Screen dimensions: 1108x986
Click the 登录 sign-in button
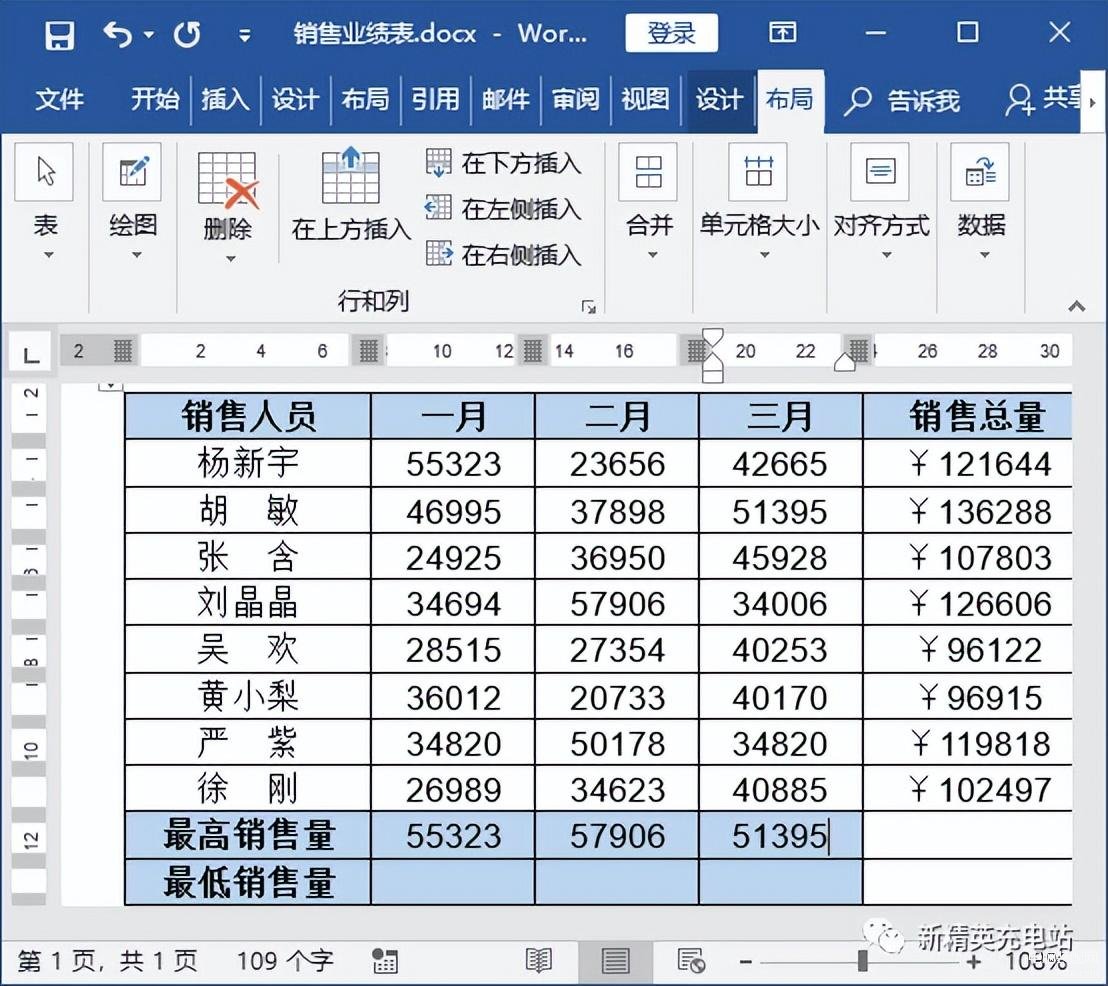click(671, 33)
